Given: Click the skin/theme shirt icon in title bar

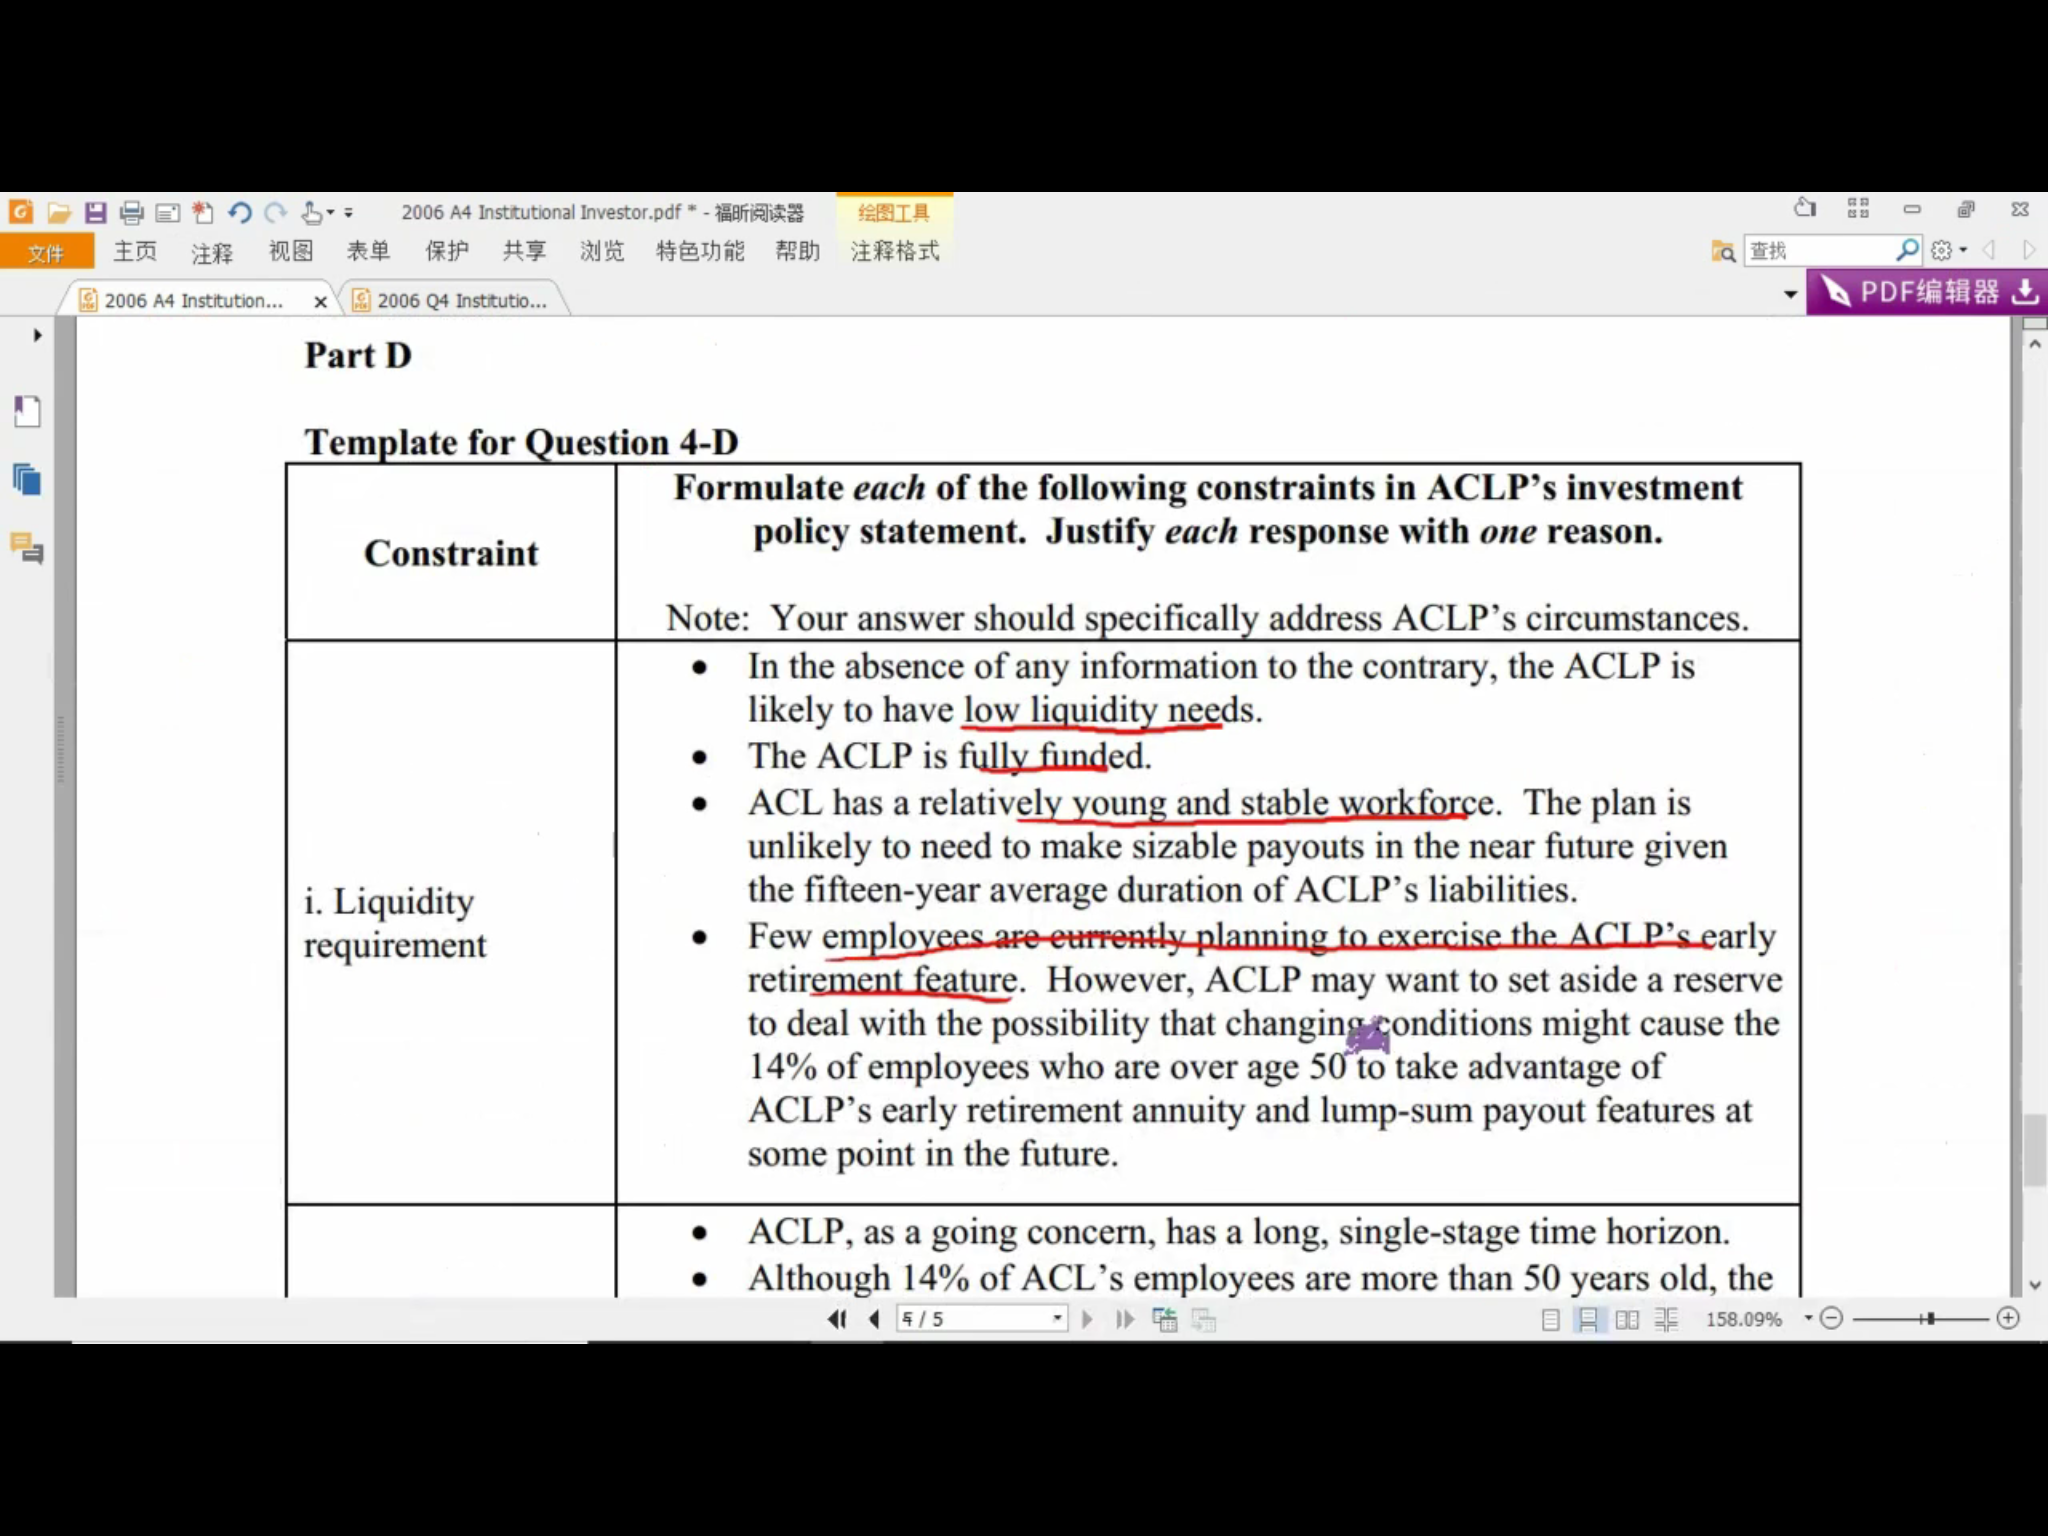Looking at the screenshot, I should pos(1805,208).
